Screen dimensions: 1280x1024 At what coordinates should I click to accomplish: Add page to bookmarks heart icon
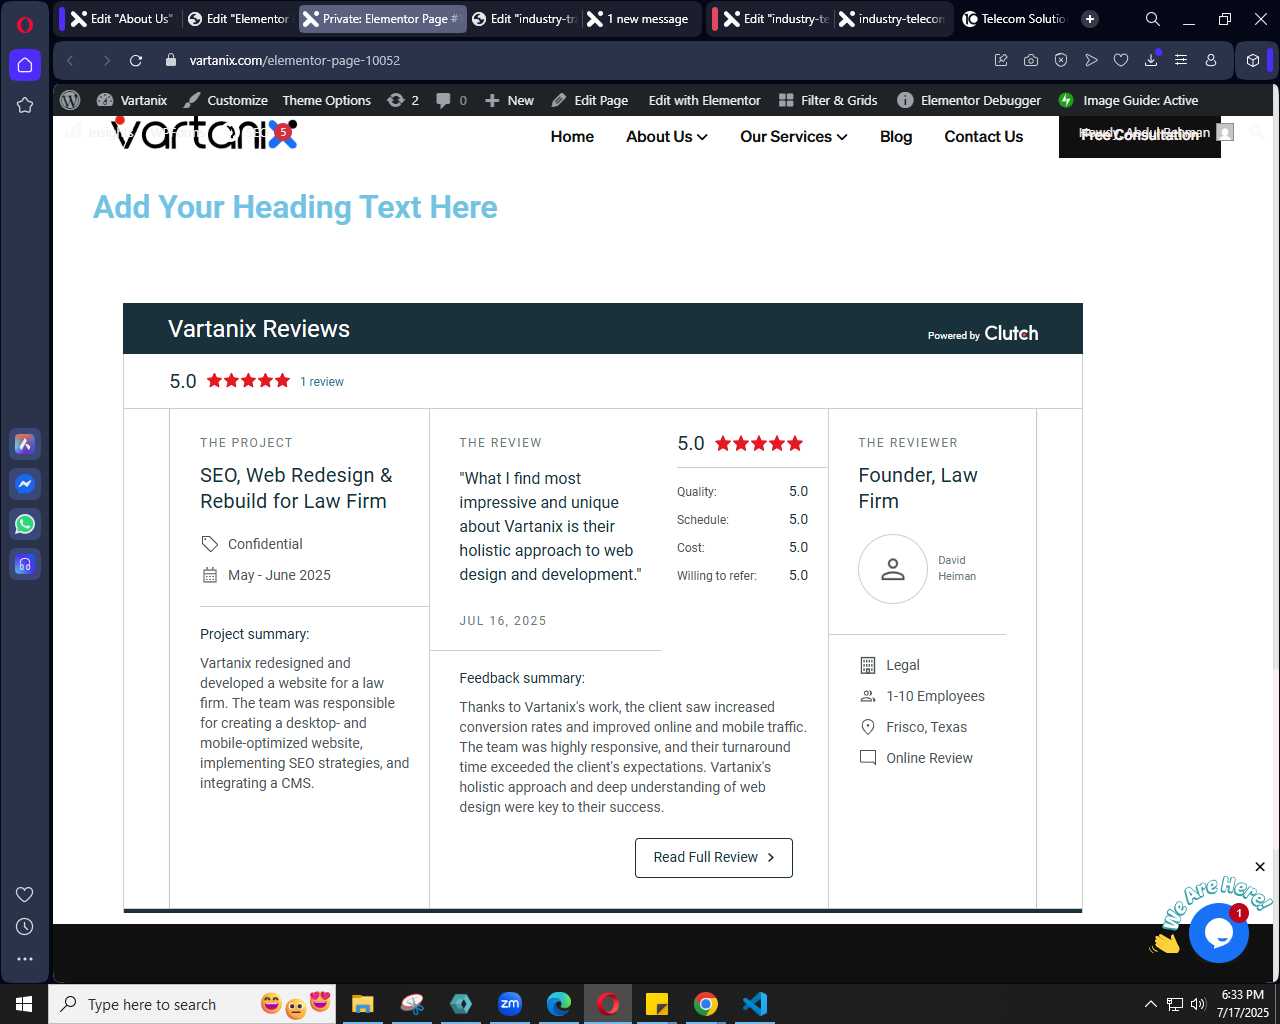[1121, 60]
